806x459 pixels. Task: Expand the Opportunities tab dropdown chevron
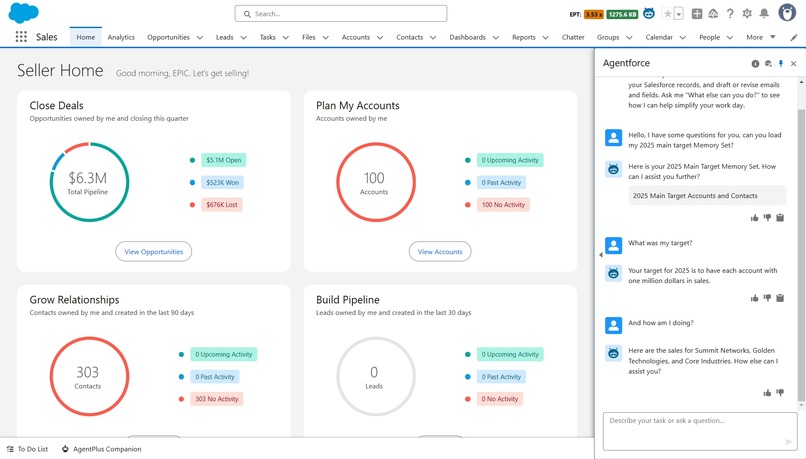pos(200,38)
